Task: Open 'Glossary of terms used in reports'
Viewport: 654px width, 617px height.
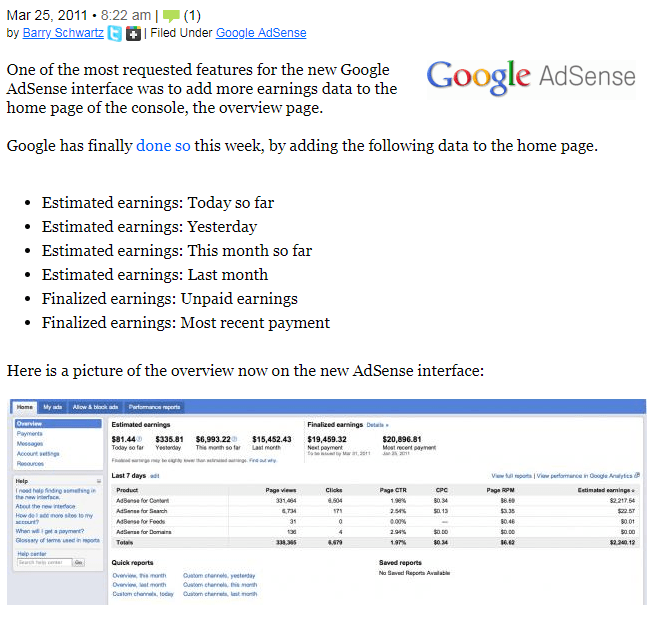Action: pyautogui.click(x=58, y=540)
